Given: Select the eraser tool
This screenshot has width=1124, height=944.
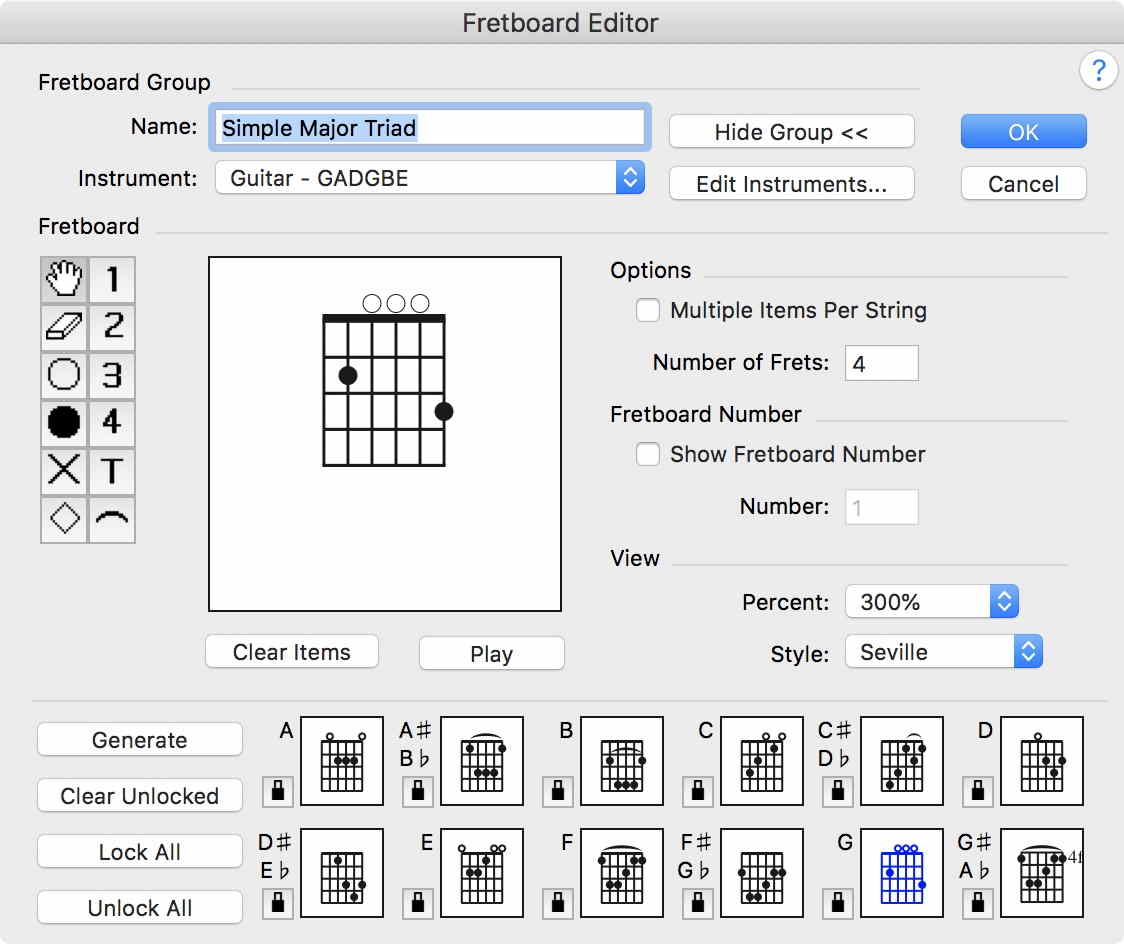Looking at the screenshot, I should 64,328.
